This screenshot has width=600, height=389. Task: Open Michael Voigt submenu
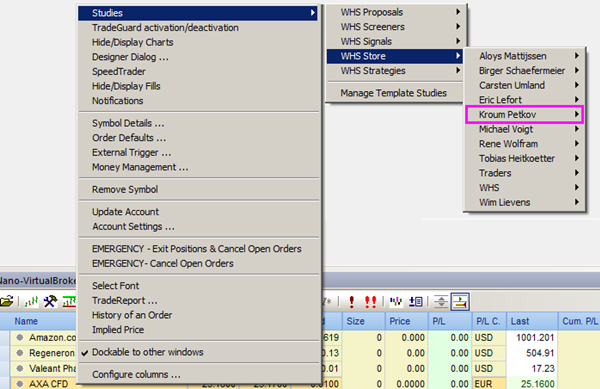click(x=524, y=129)
